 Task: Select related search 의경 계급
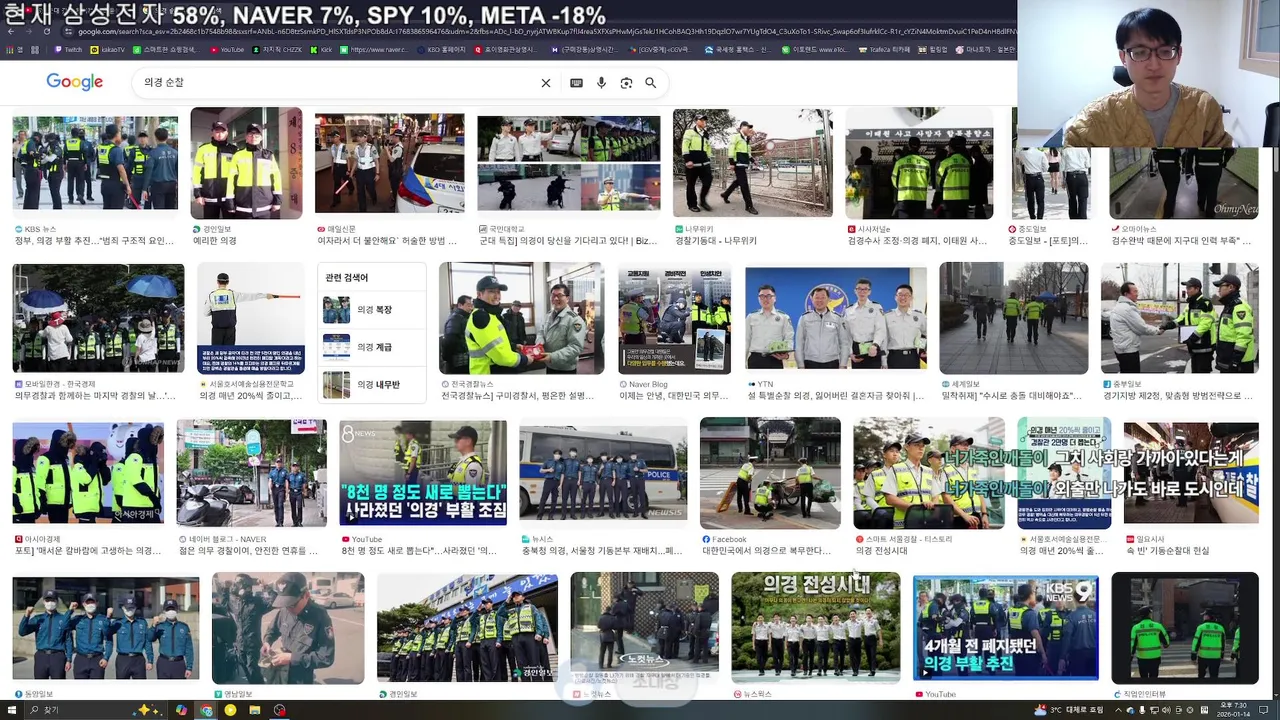point(372,347)
